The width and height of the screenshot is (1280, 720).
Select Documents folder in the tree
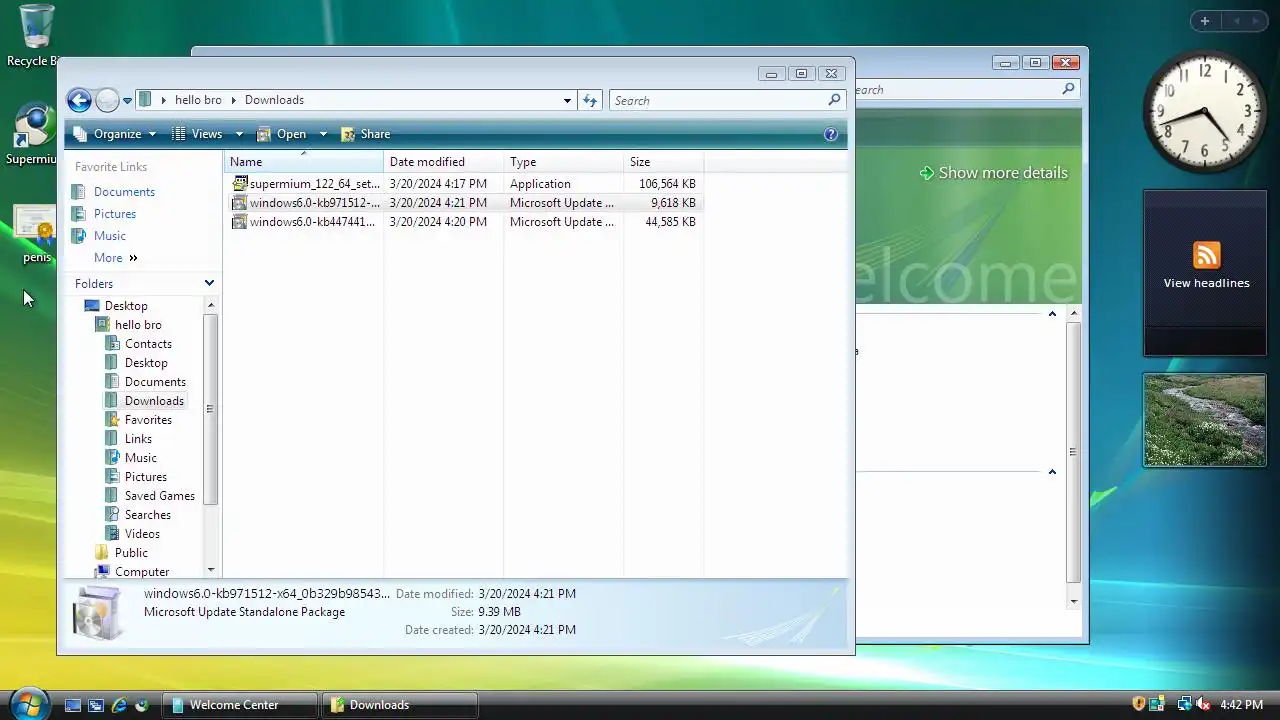click(155, 382)
